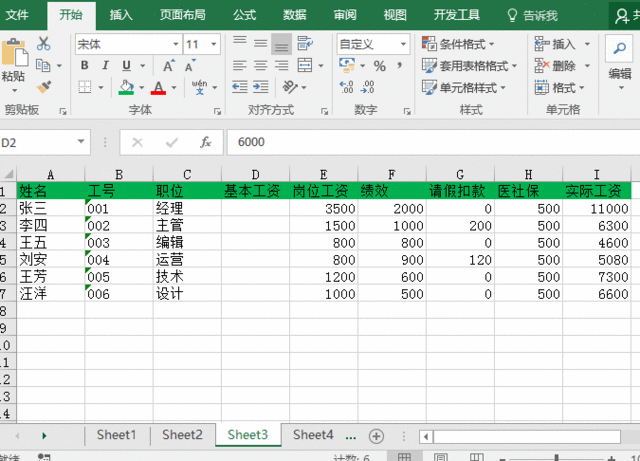Click the insert function fx icon
This screenshot has width=640, height=461.
pyautogui.click(x=206, y=143)
